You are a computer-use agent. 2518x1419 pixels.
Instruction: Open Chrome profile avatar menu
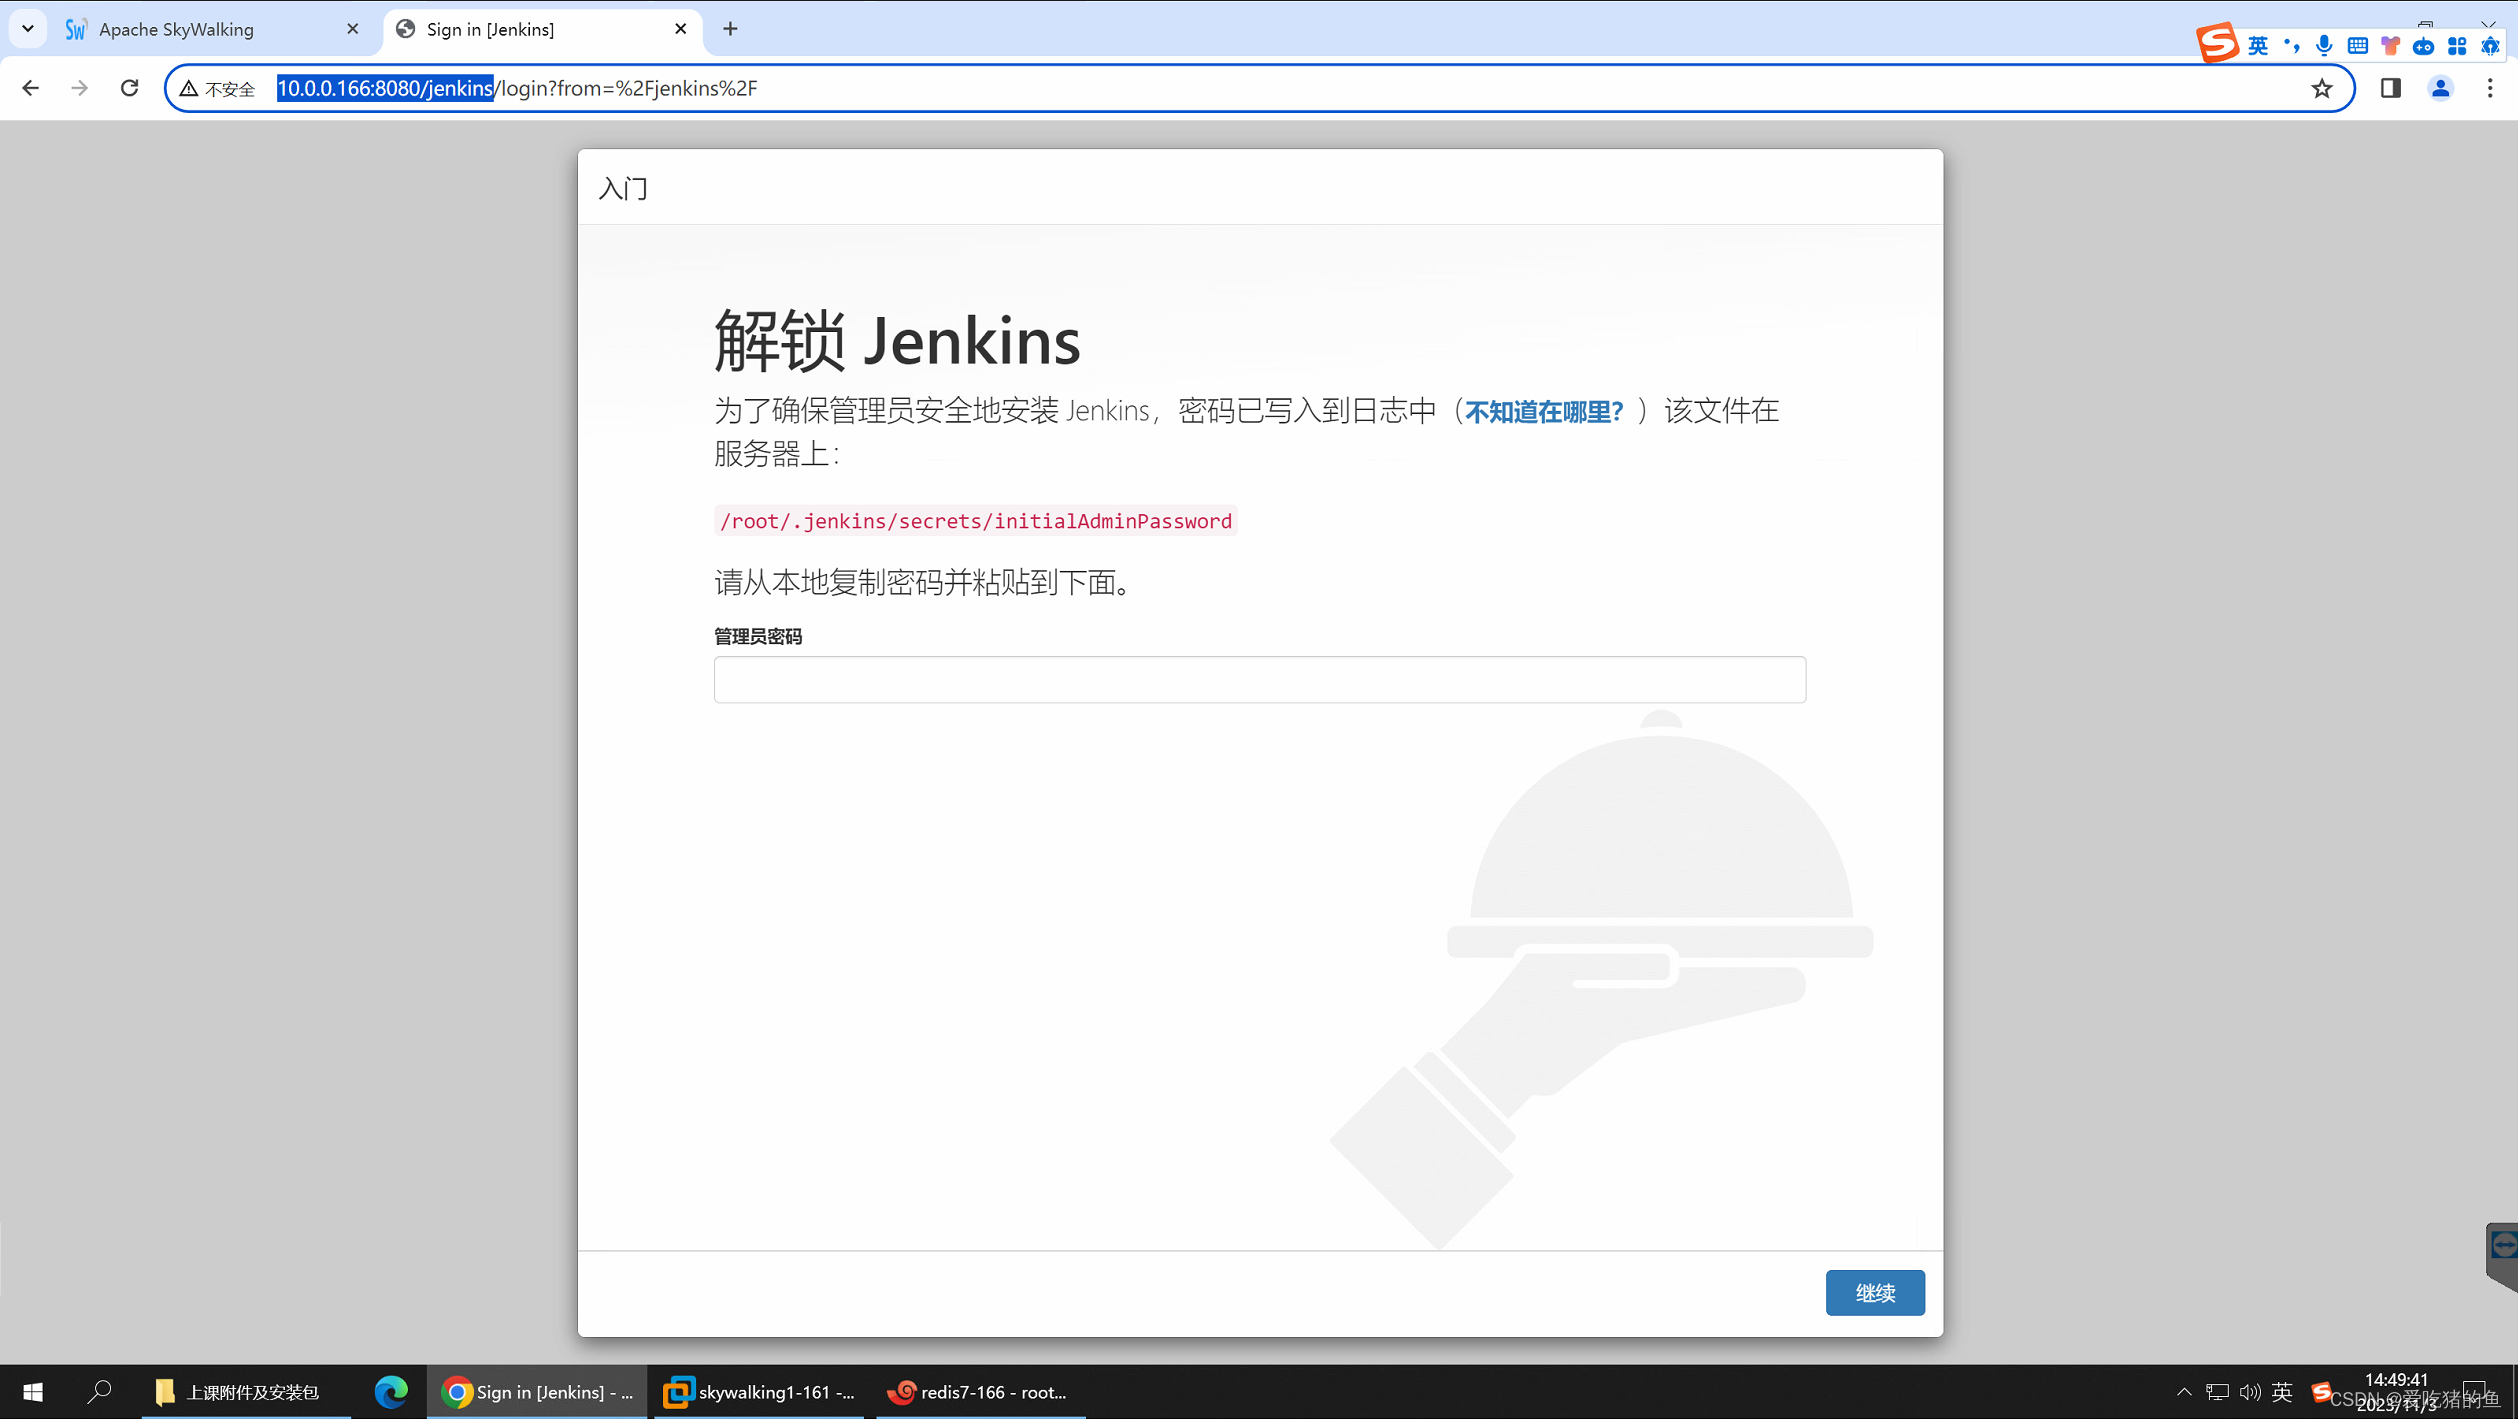(x=2440, y=88)
